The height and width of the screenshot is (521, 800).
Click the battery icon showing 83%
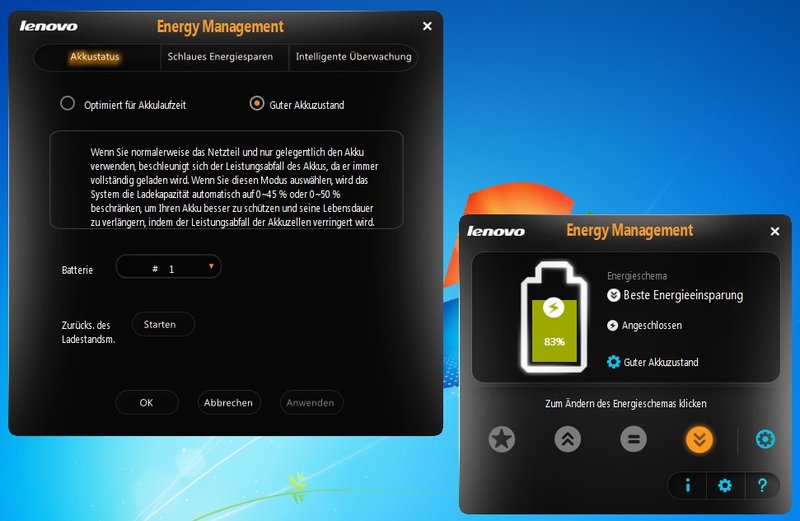pyautogui.click(x=554, y=316)
